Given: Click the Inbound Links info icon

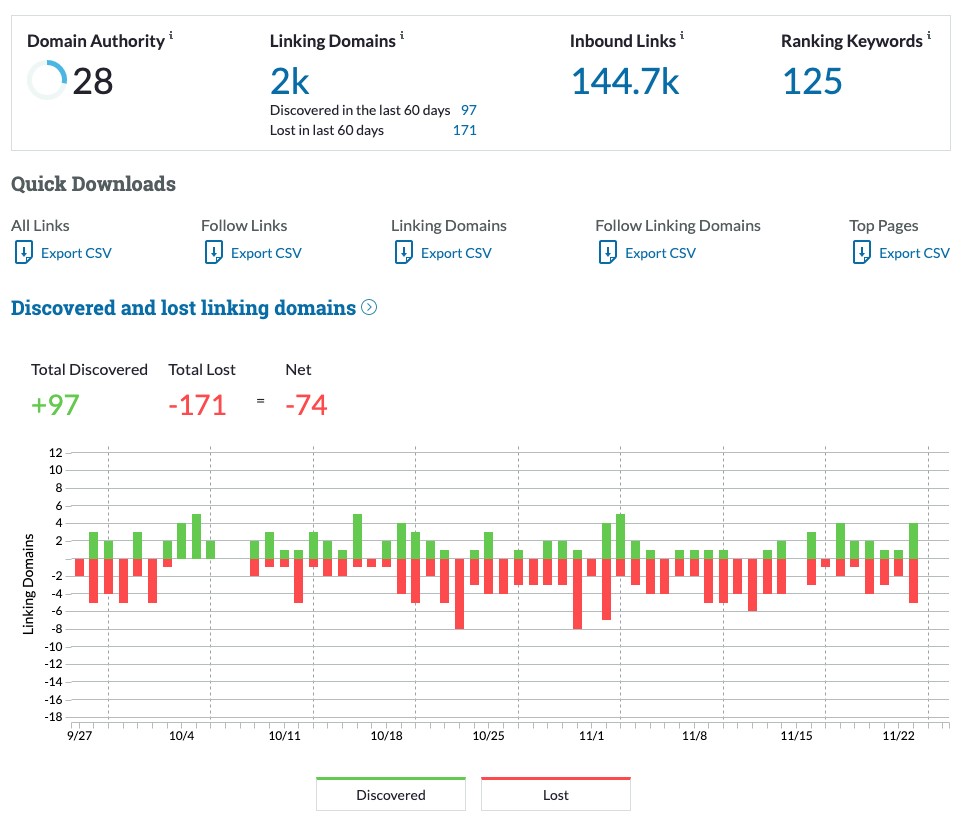Looking at the screenshot, I should tap(683, 37).
